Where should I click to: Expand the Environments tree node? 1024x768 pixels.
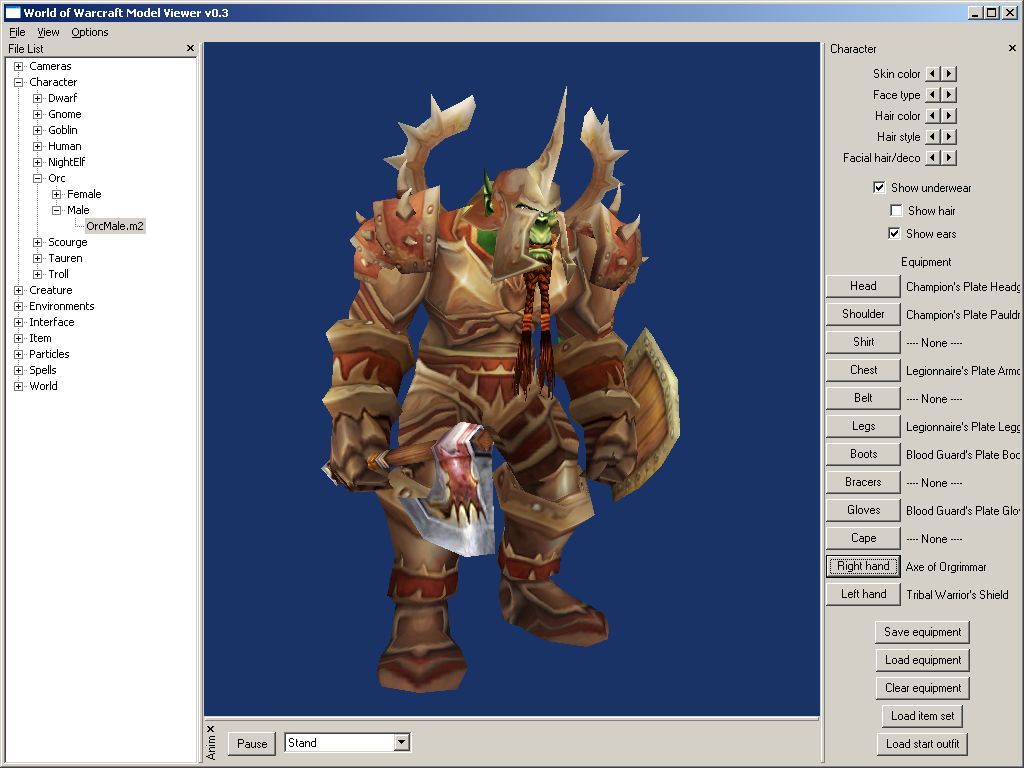(x=19, y=306)
